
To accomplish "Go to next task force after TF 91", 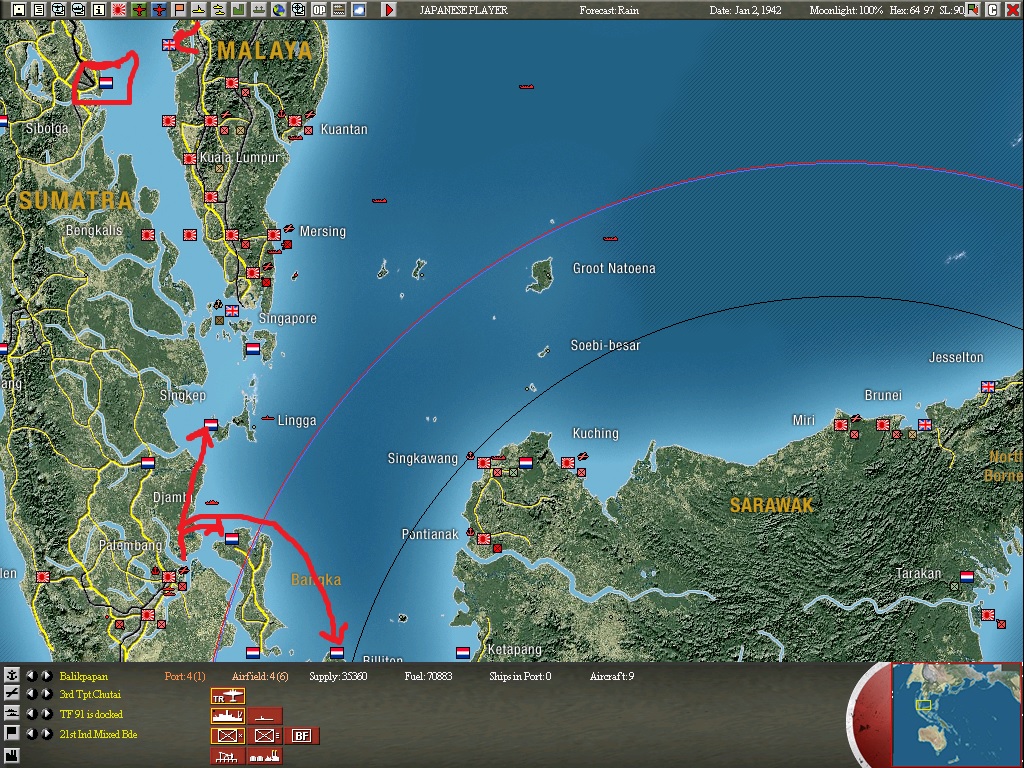I will (46, 713).
